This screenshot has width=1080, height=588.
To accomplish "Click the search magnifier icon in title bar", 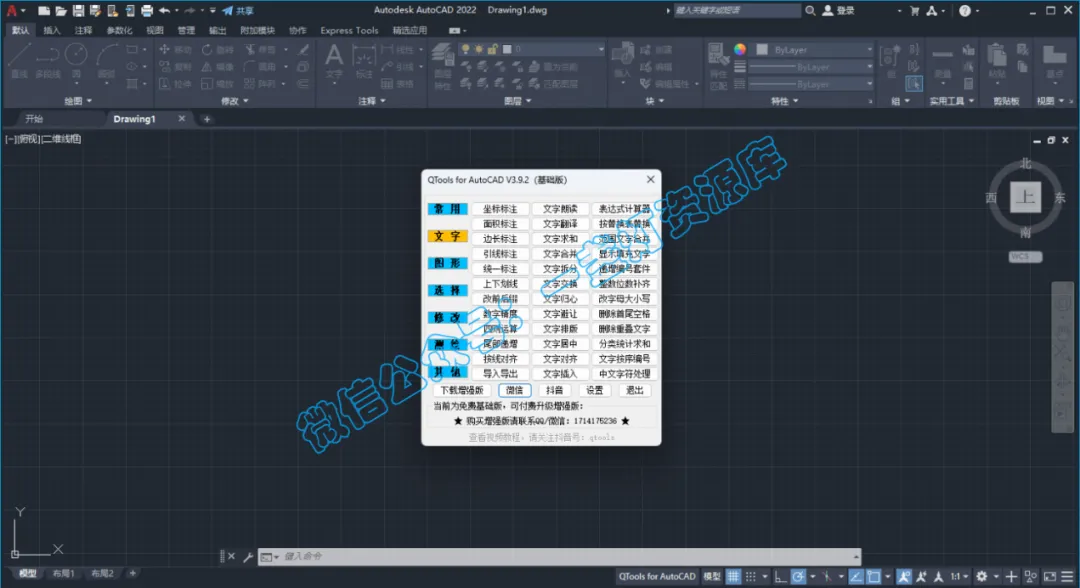I will tap(811, 10).
